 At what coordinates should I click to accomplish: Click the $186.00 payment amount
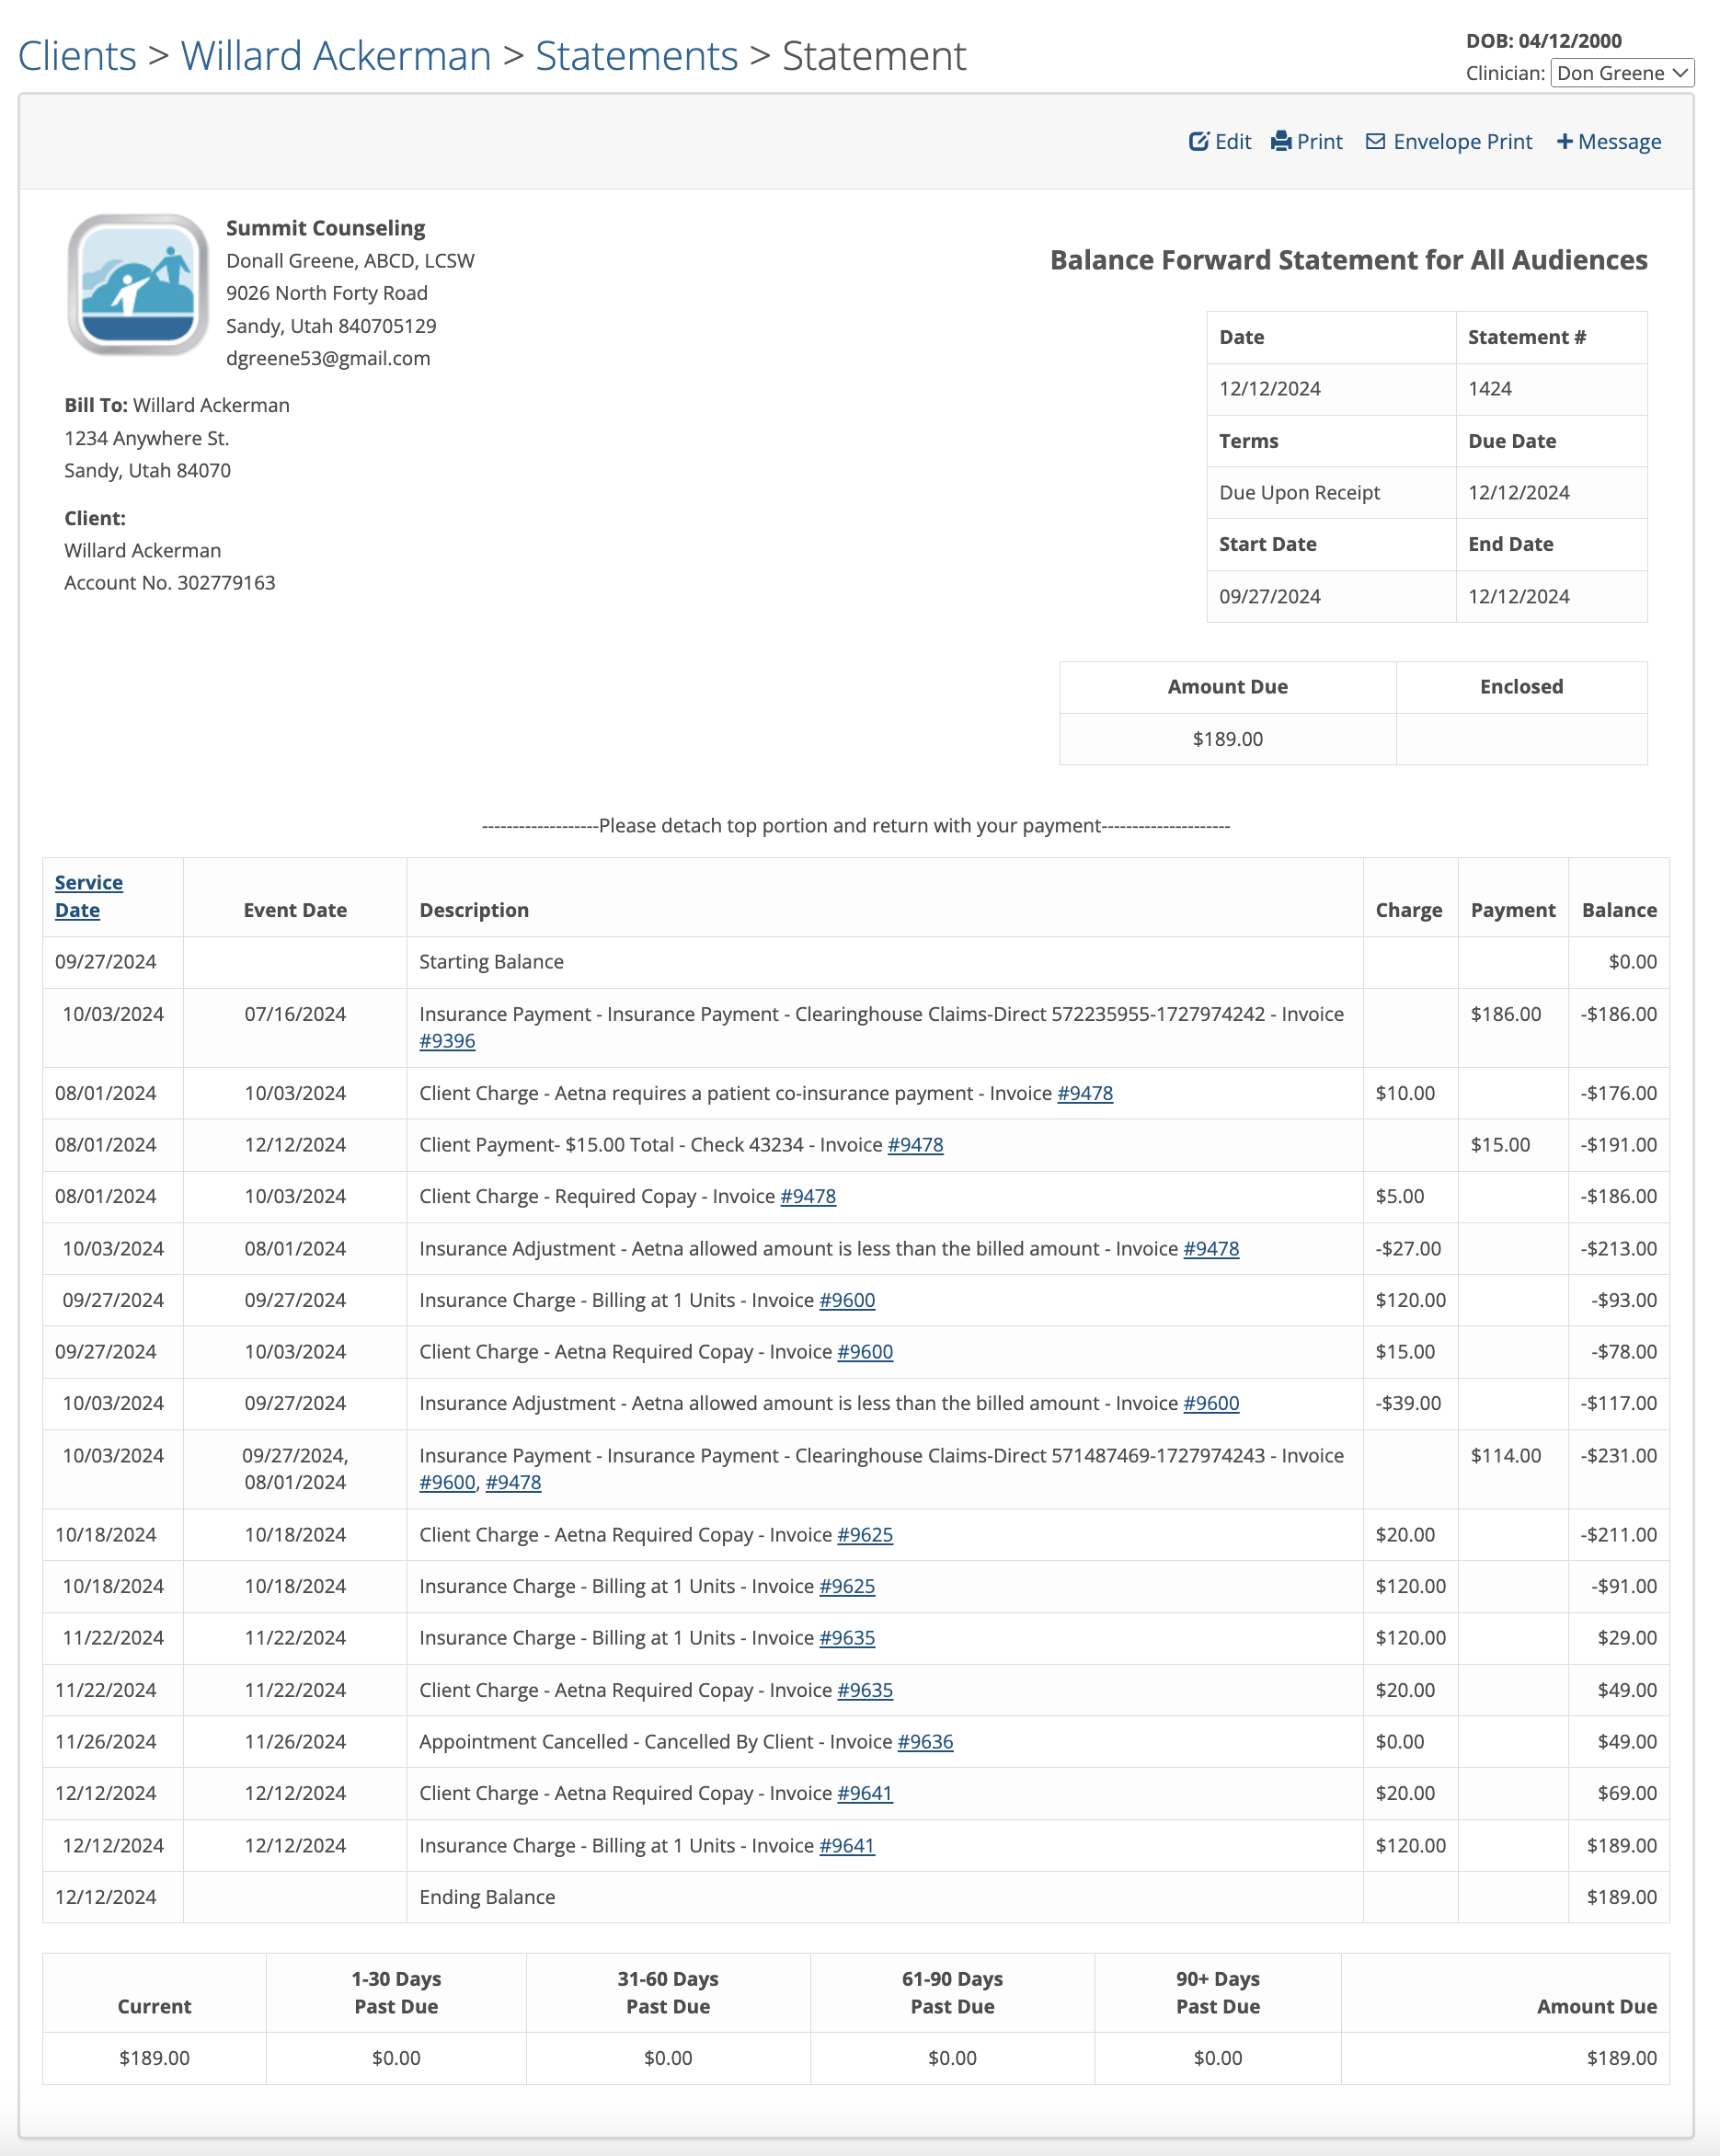1505,1014
